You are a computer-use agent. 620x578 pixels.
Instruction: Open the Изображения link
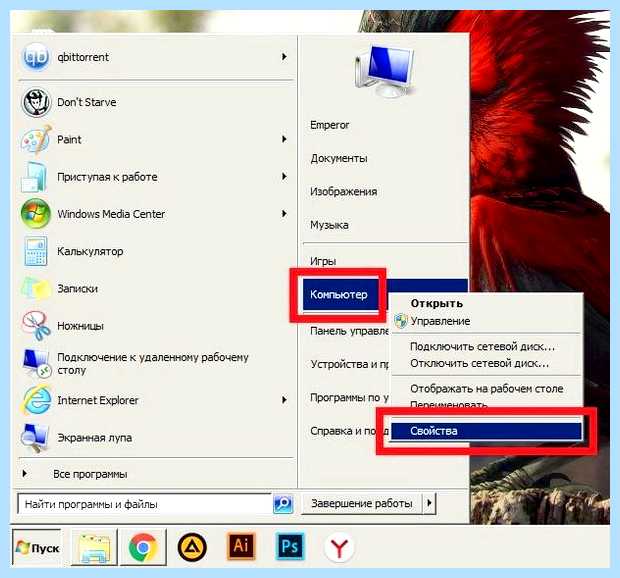pos(343,192)
